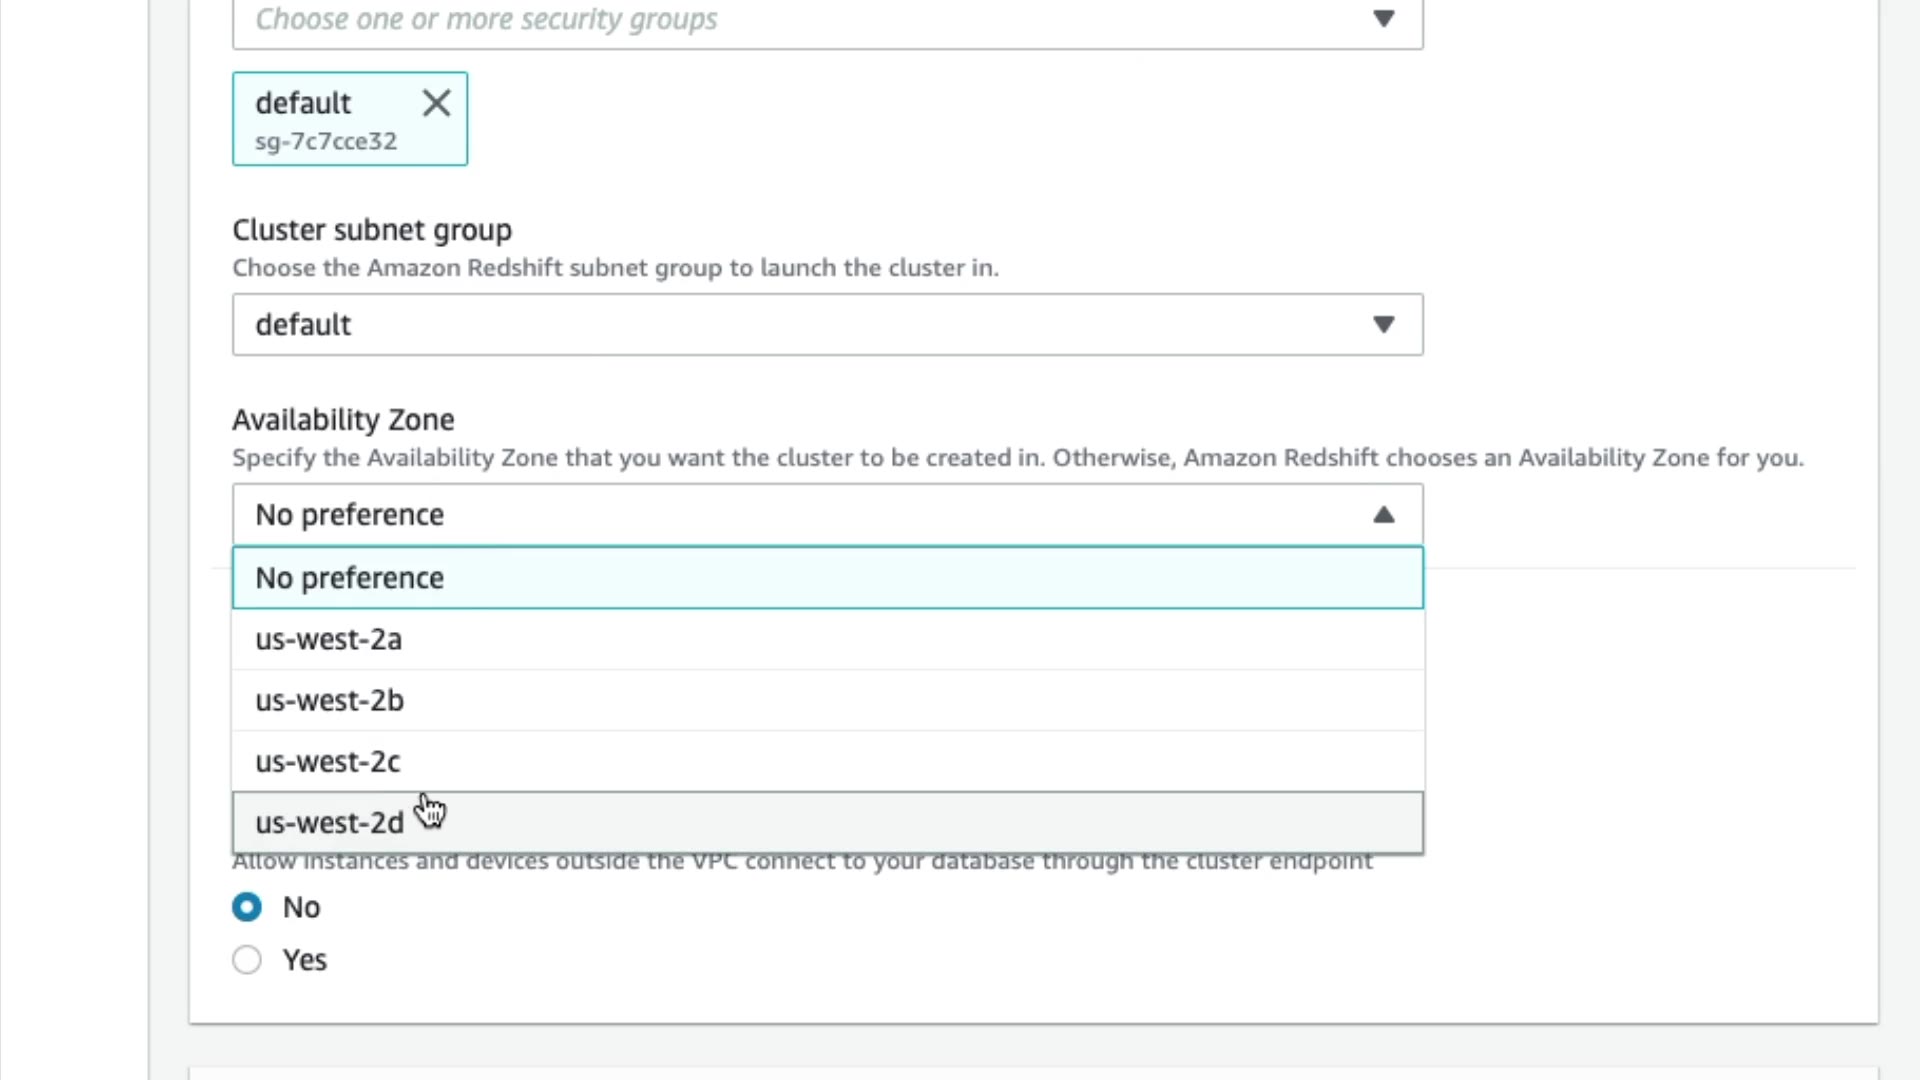Viewport: 1920px width, 1080px height.
Task: Choose us-west-2b availability zone
Action: point(329,701)
